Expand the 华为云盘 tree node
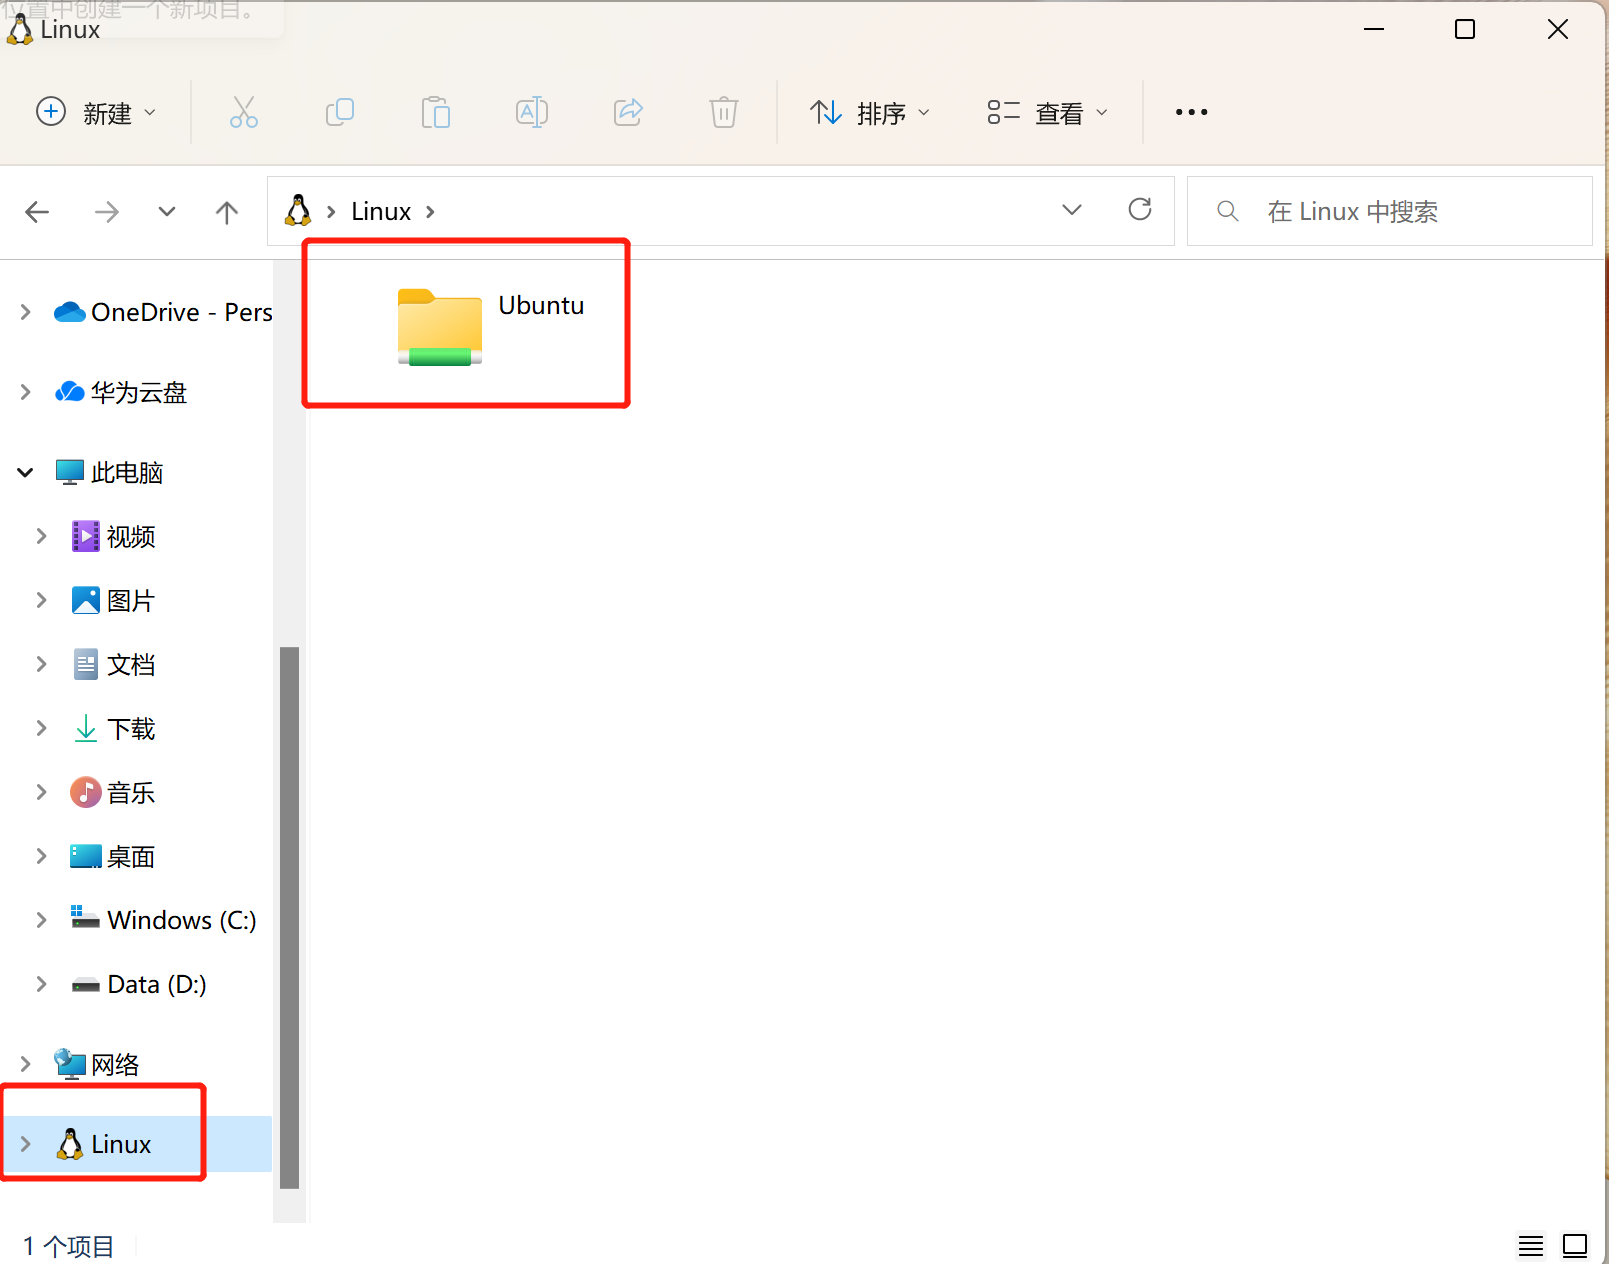The image size is (1609, 1264). tap(25, 392)
